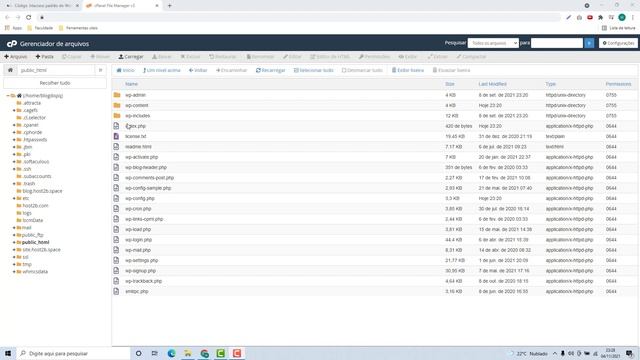Click the blue search go button
This screenshot has width=640, height=360.
[x=589, y=43]
